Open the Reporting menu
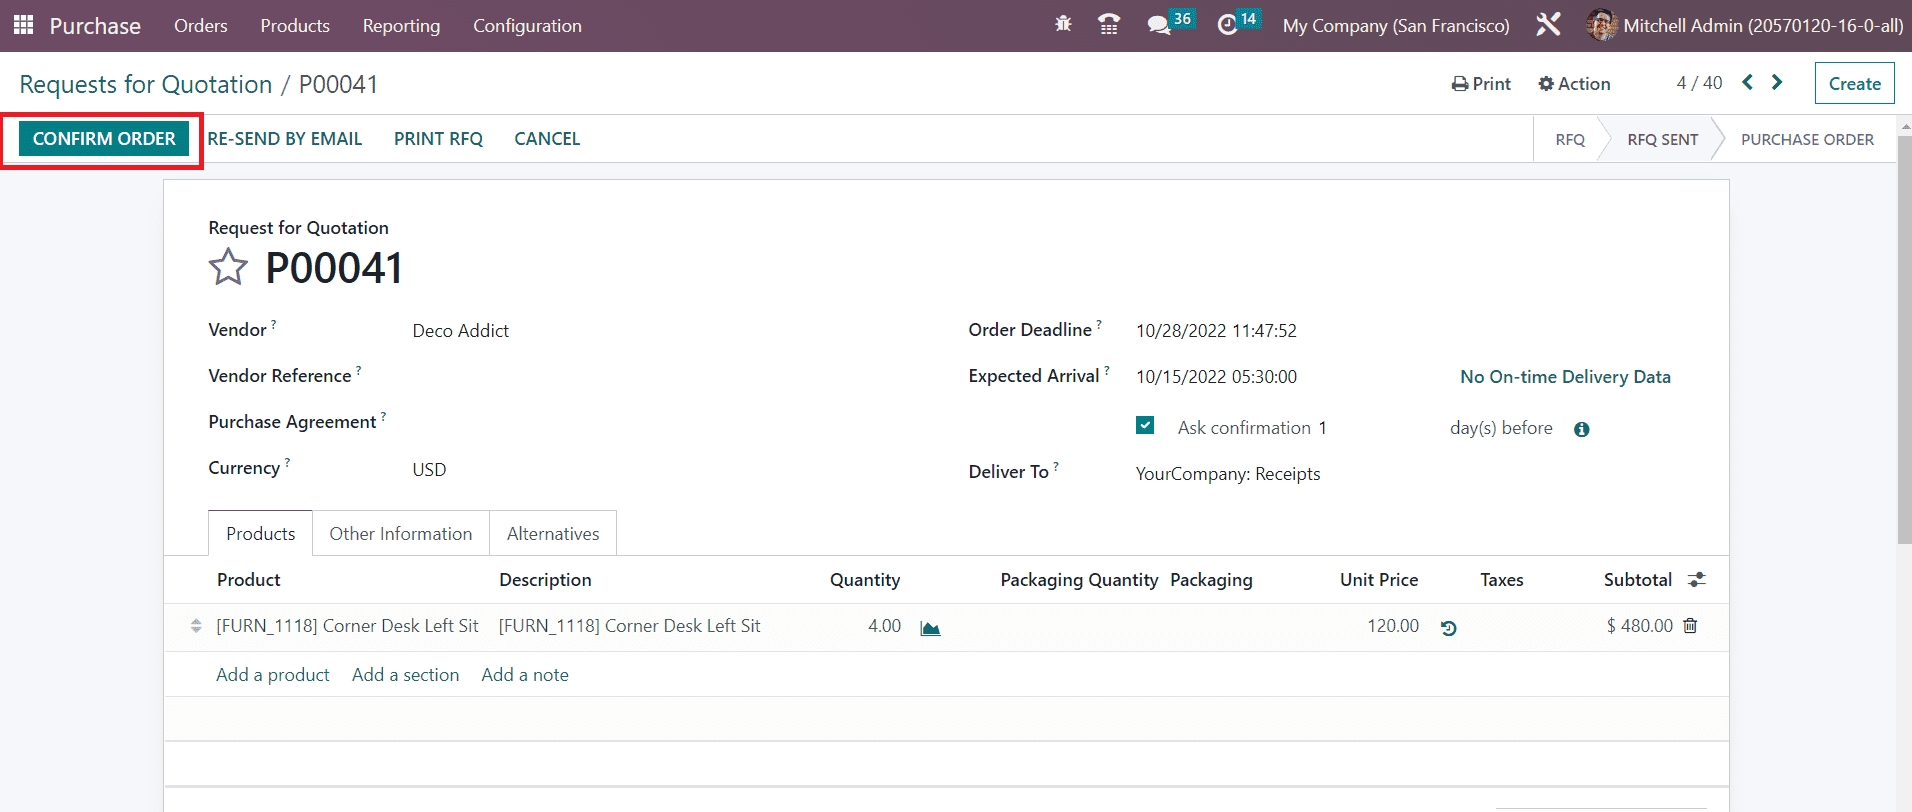The width and height of the screenshot is (1912, 812). [401, 26]
